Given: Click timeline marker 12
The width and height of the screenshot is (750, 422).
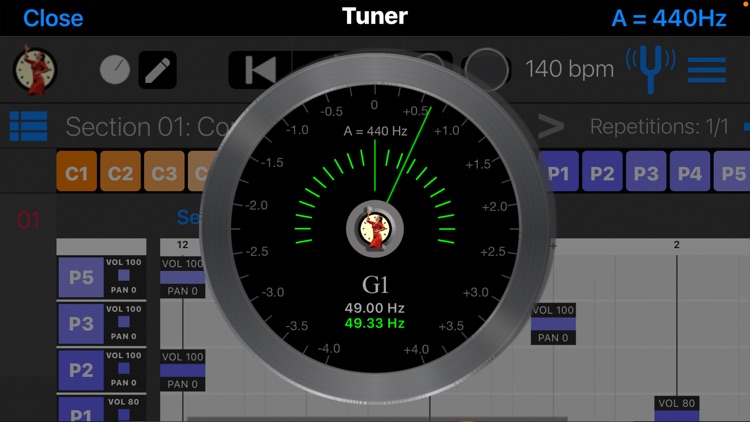Looking at the screenshot, I should pos(182,245).
